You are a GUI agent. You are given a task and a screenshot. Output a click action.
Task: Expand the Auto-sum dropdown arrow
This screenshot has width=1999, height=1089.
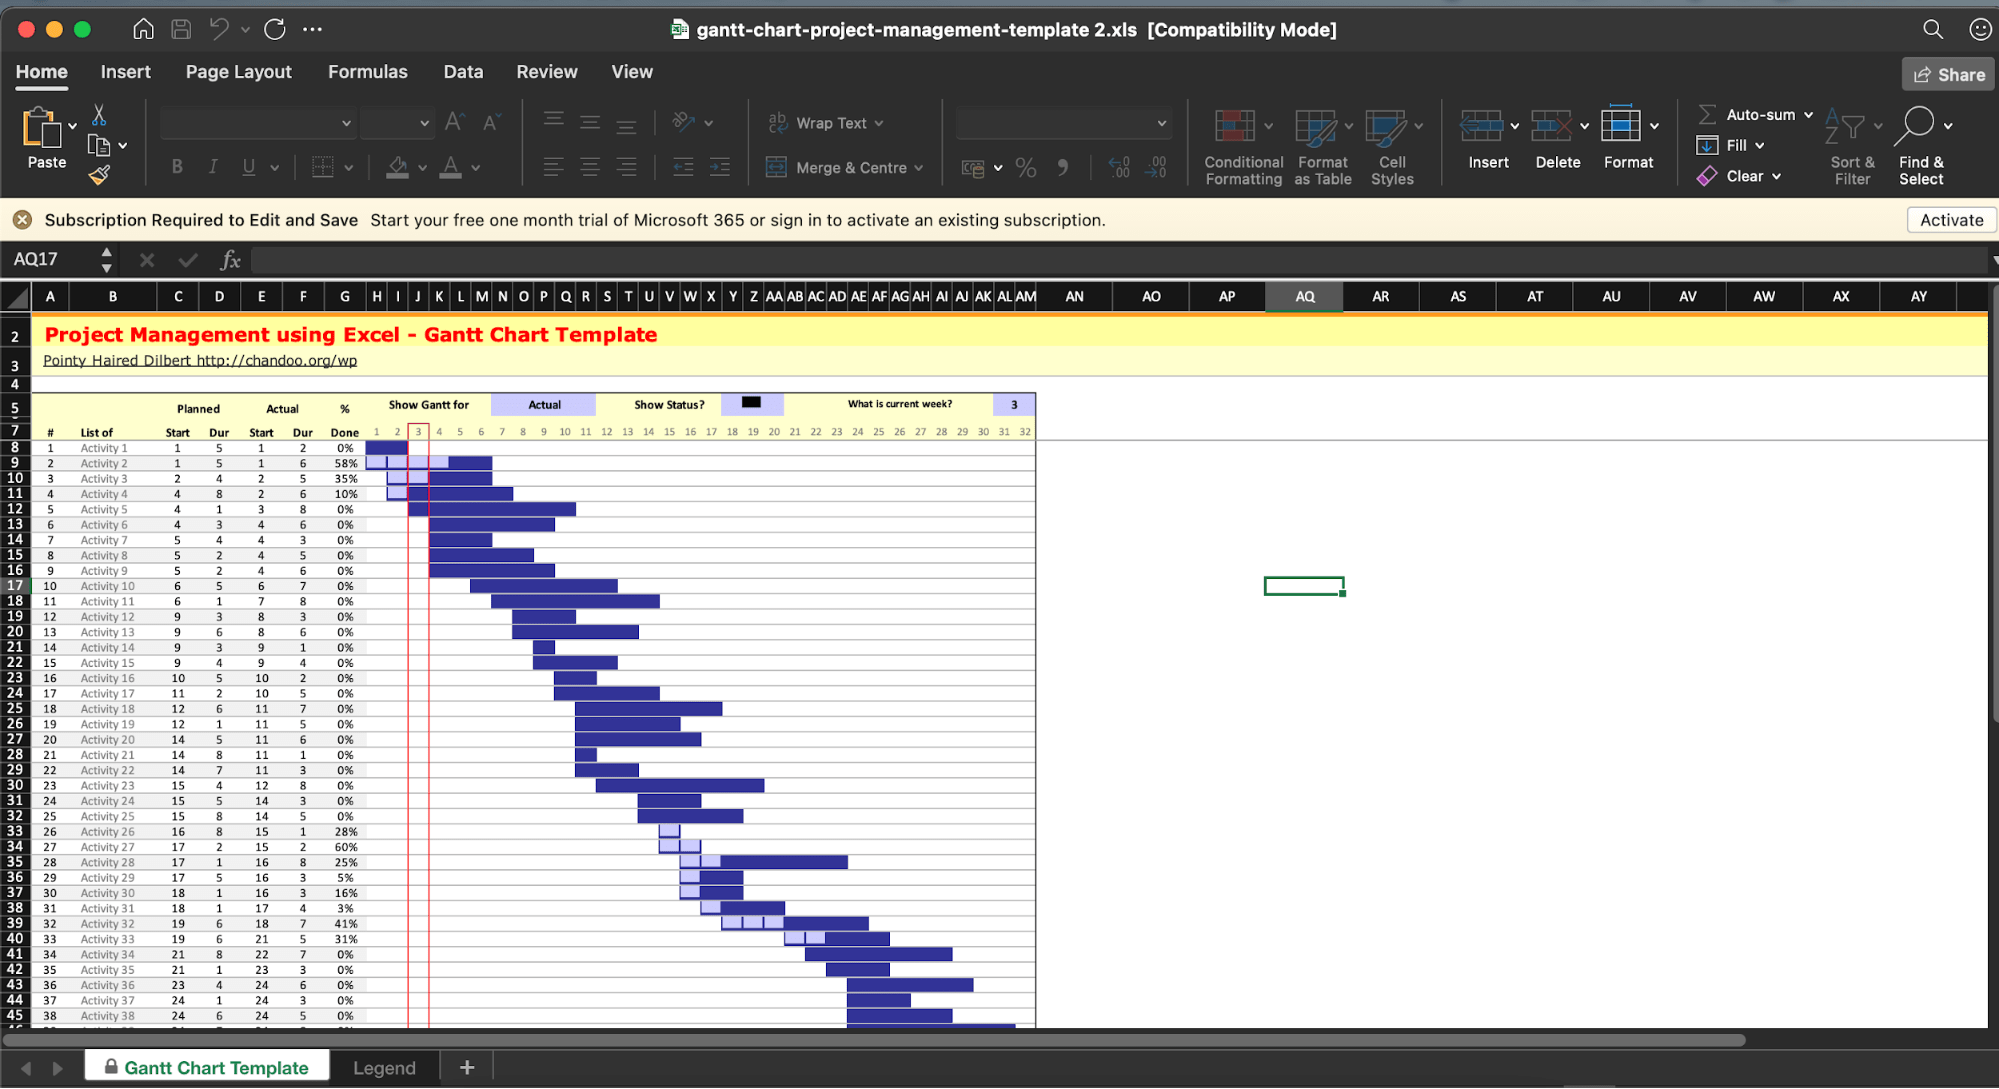[1808, 115]
